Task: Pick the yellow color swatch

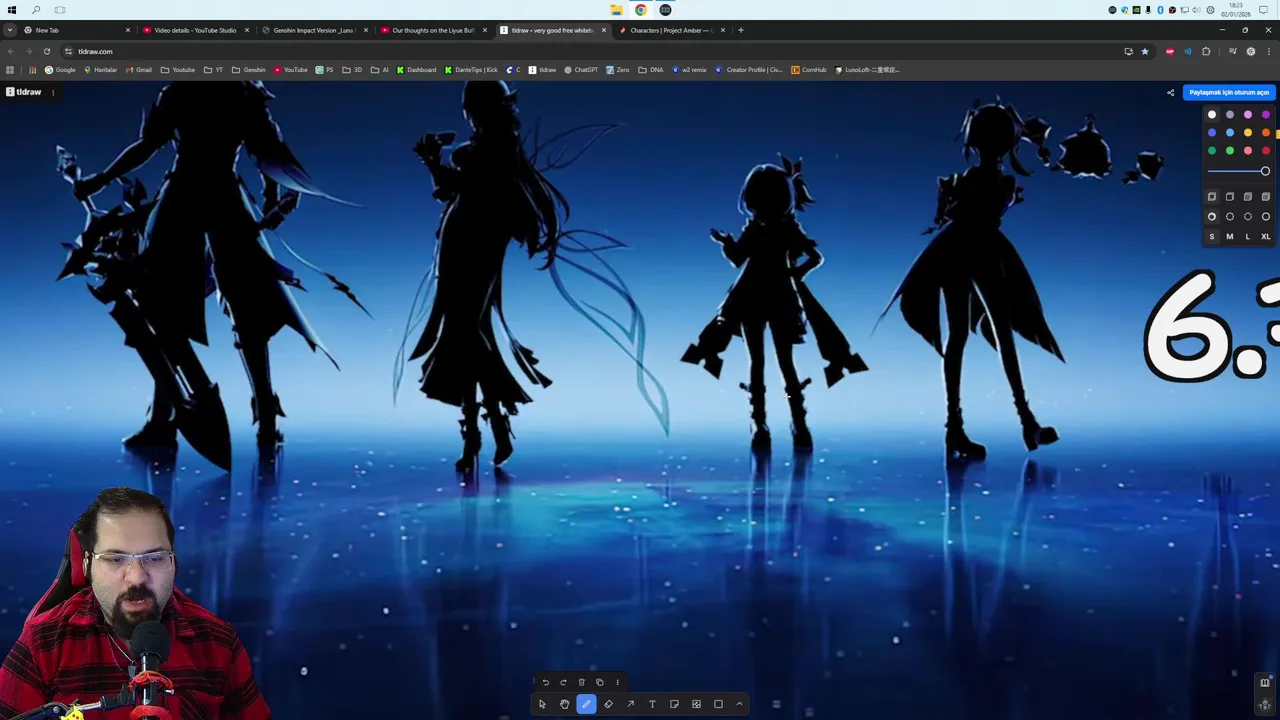Action: [x=1248, y=133]
